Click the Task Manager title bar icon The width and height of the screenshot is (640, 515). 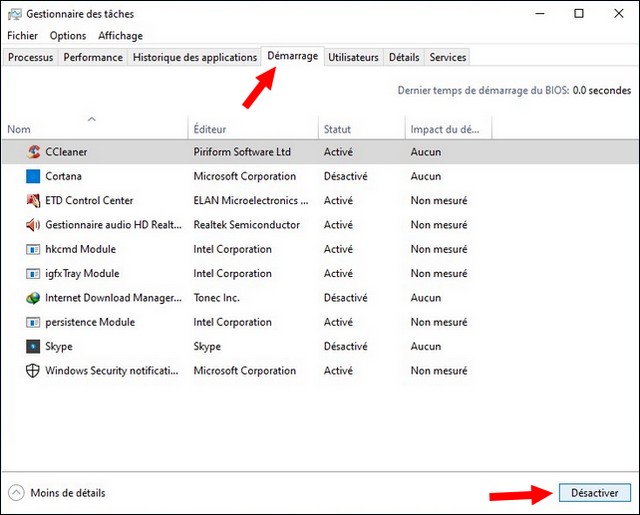[x=15, y=14]
